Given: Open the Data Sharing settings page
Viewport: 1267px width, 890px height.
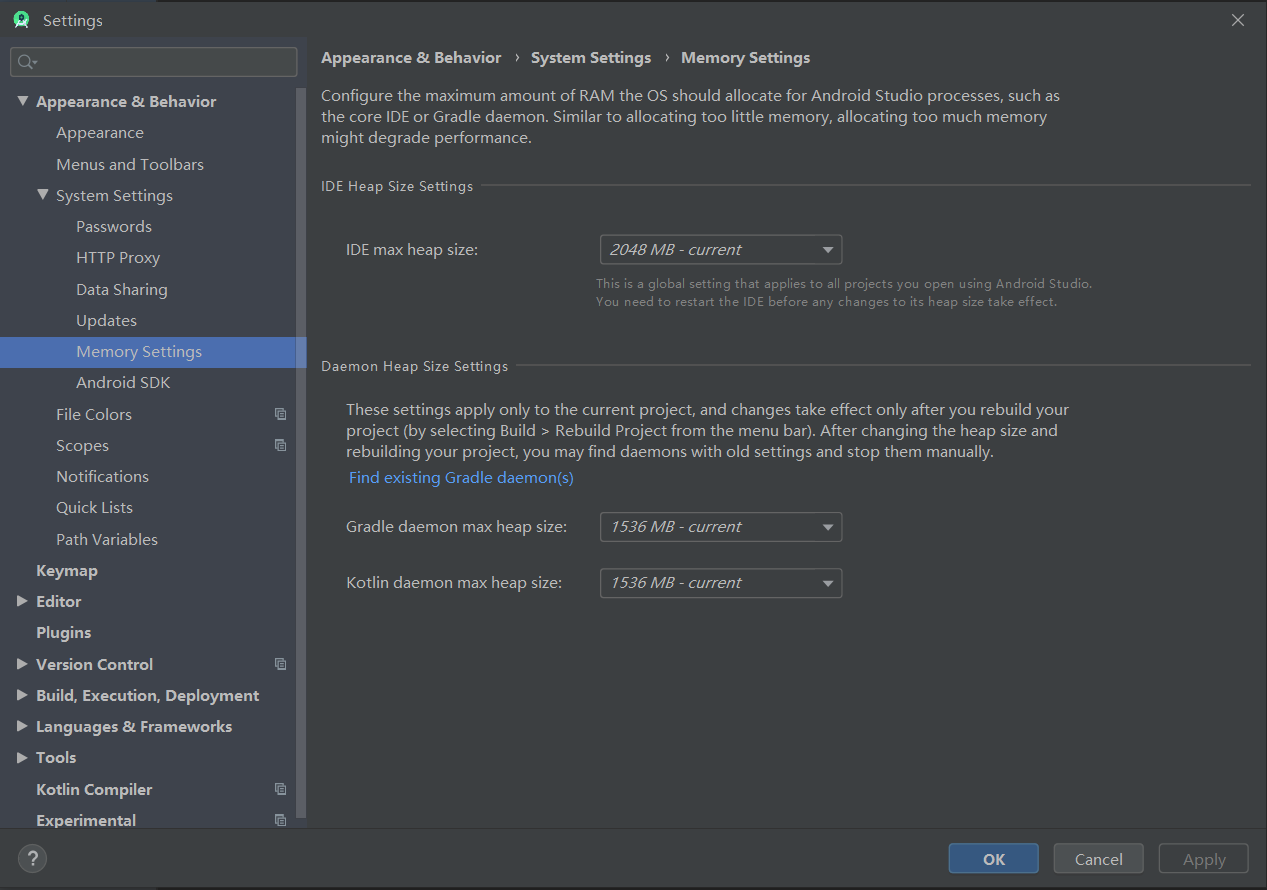Looking at the screenshot, I should tap(122, 289).
